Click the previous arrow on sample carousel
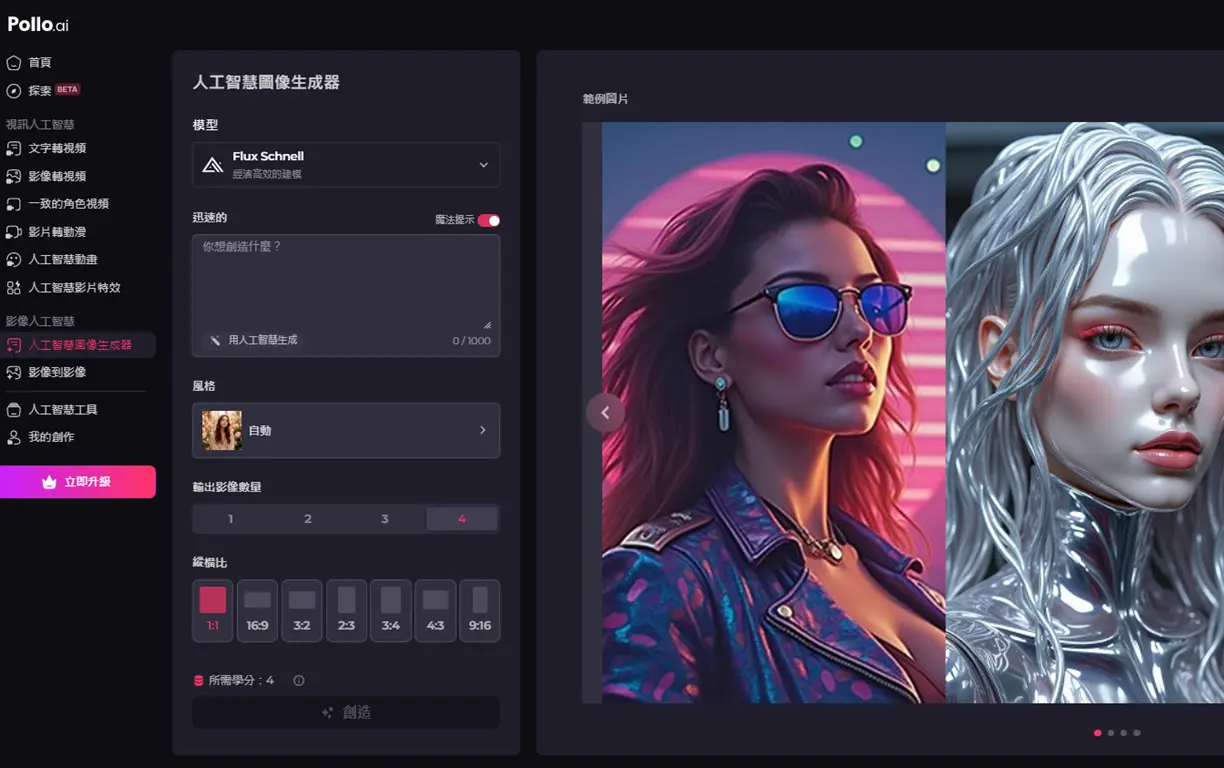Screen dimensions: 1224x768 pos(605,412)
